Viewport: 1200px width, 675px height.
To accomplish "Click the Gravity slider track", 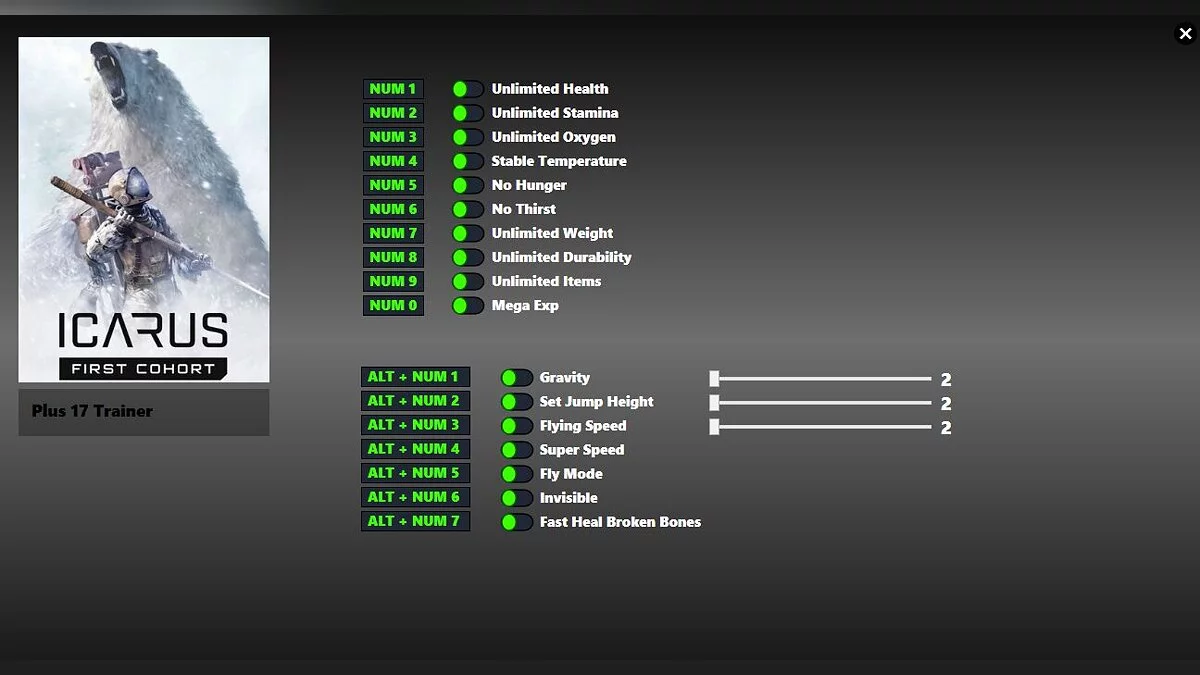I will click(822, 379).
